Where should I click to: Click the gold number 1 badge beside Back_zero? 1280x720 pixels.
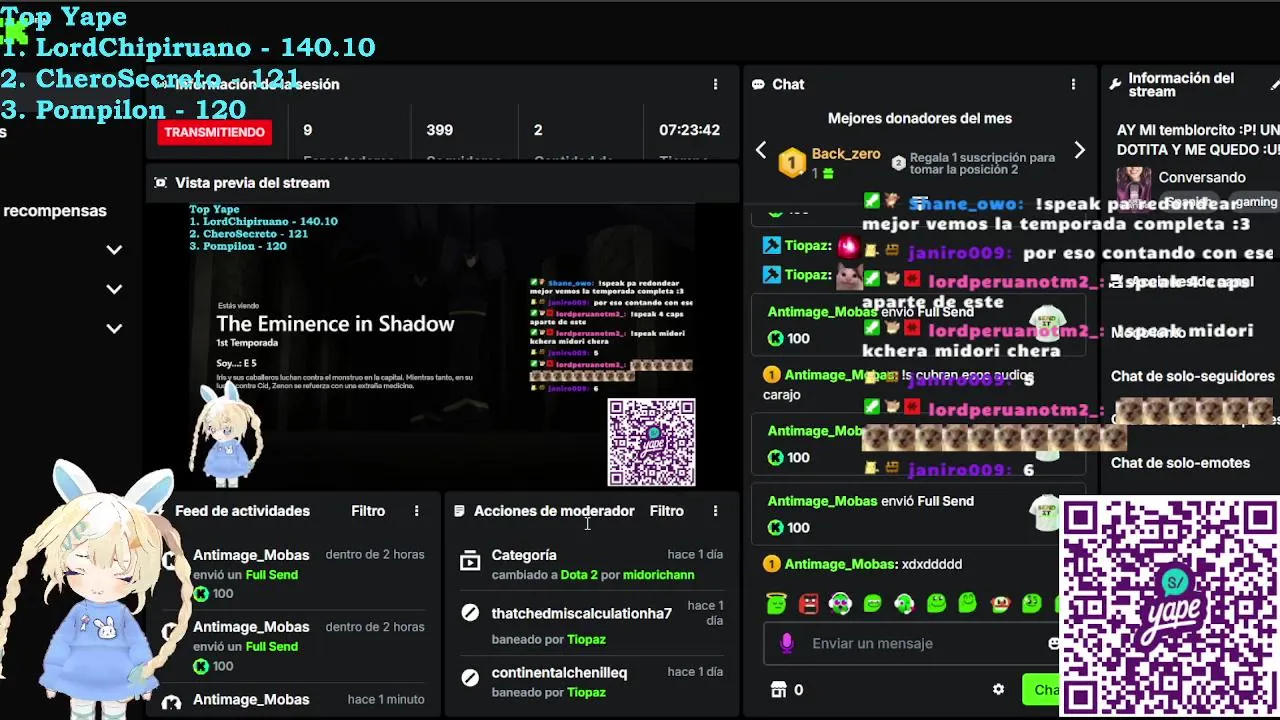792,162
